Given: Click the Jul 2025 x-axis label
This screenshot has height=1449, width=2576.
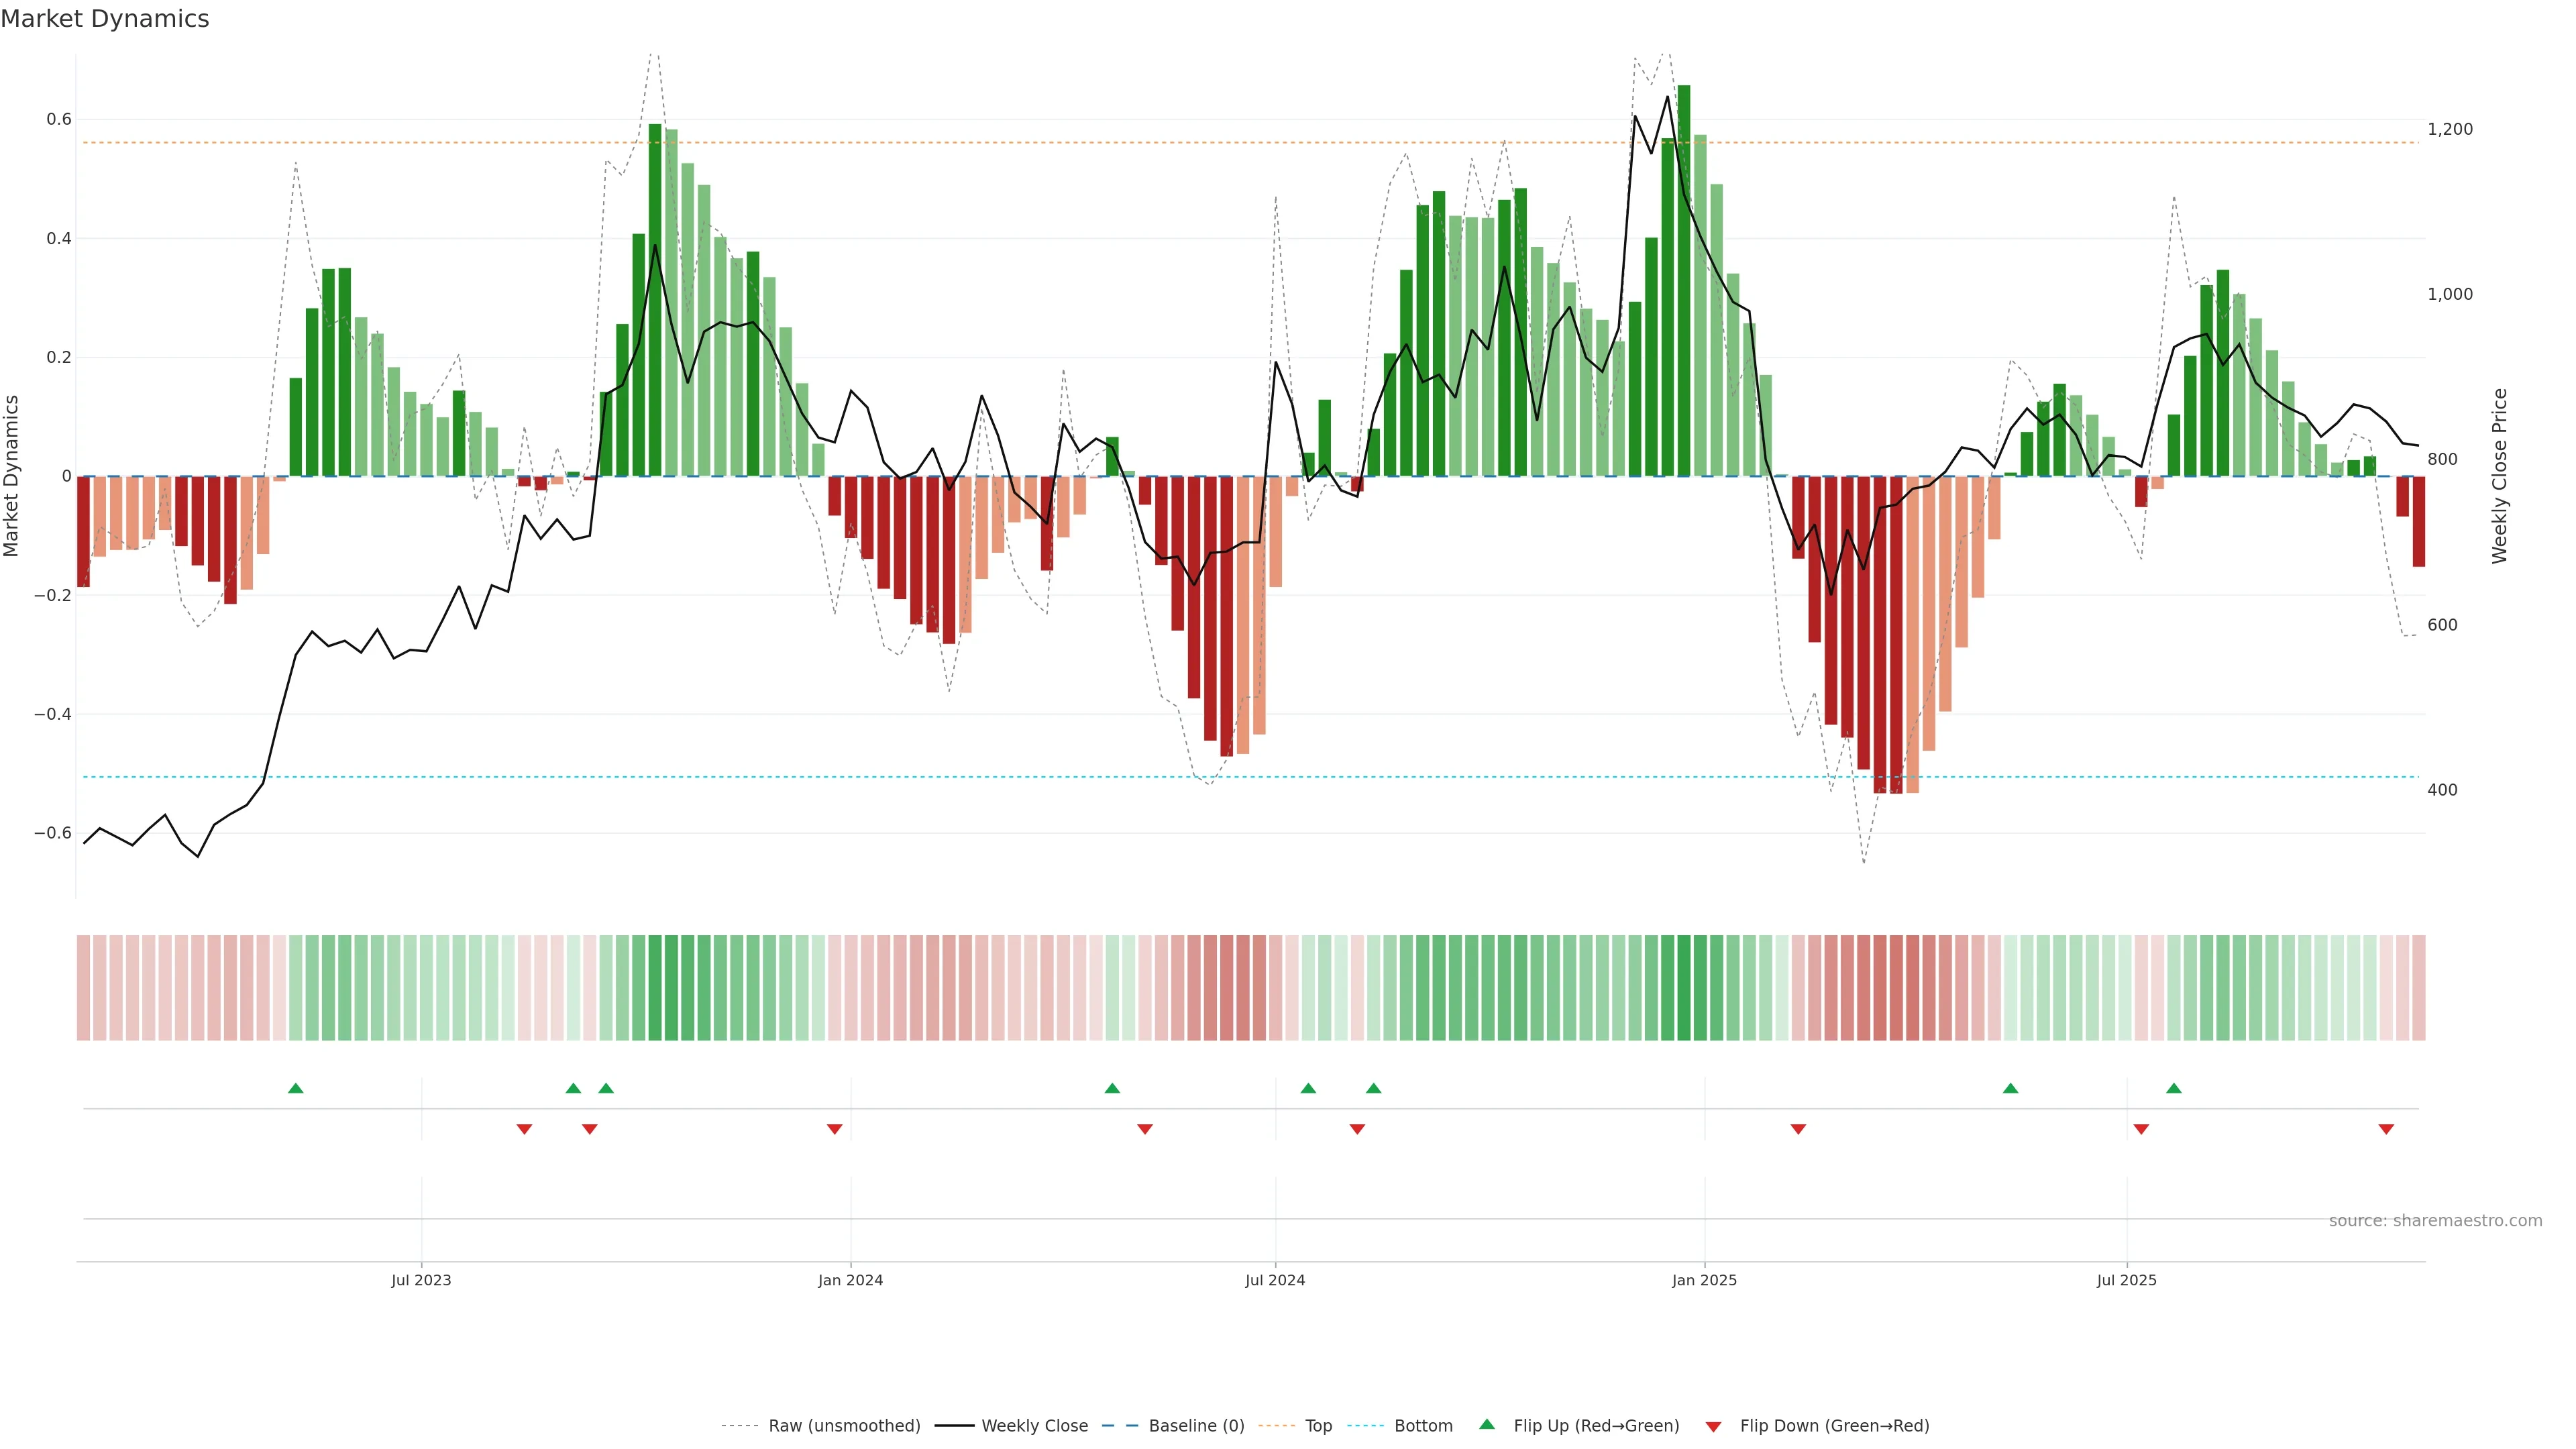Looking at the screenshot, I should coord(2126,1280).
